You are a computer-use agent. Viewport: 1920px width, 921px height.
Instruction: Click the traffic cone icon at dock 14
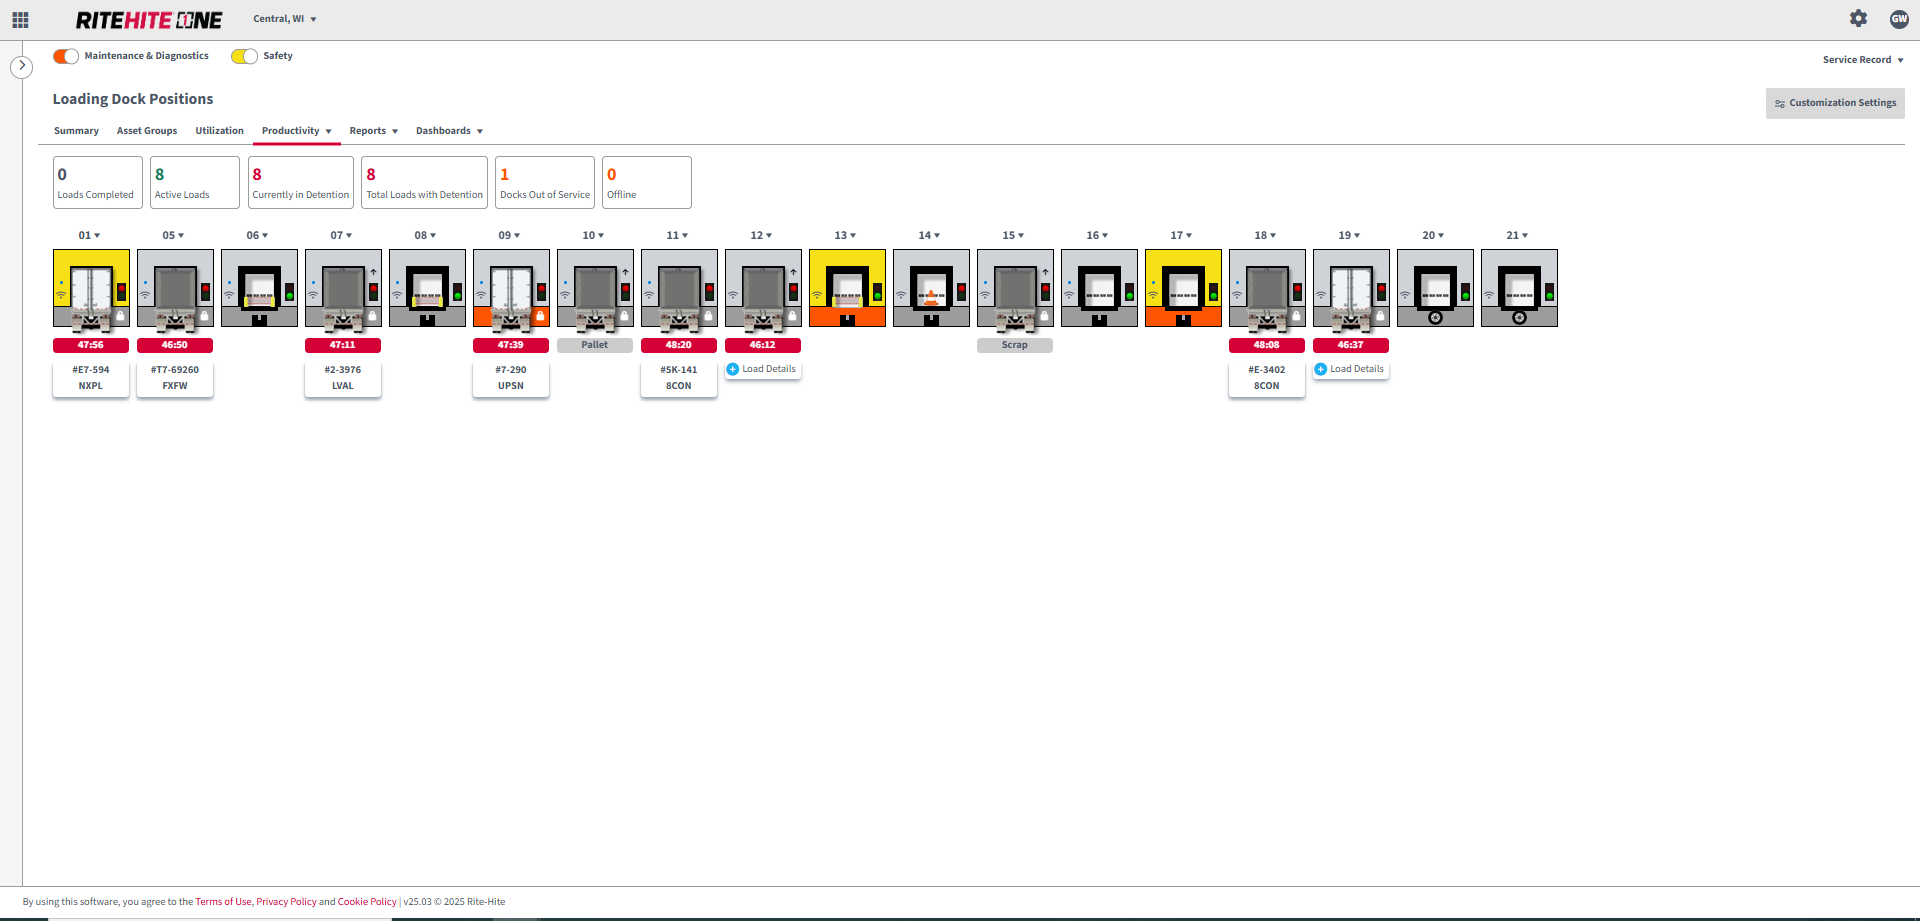931,296
